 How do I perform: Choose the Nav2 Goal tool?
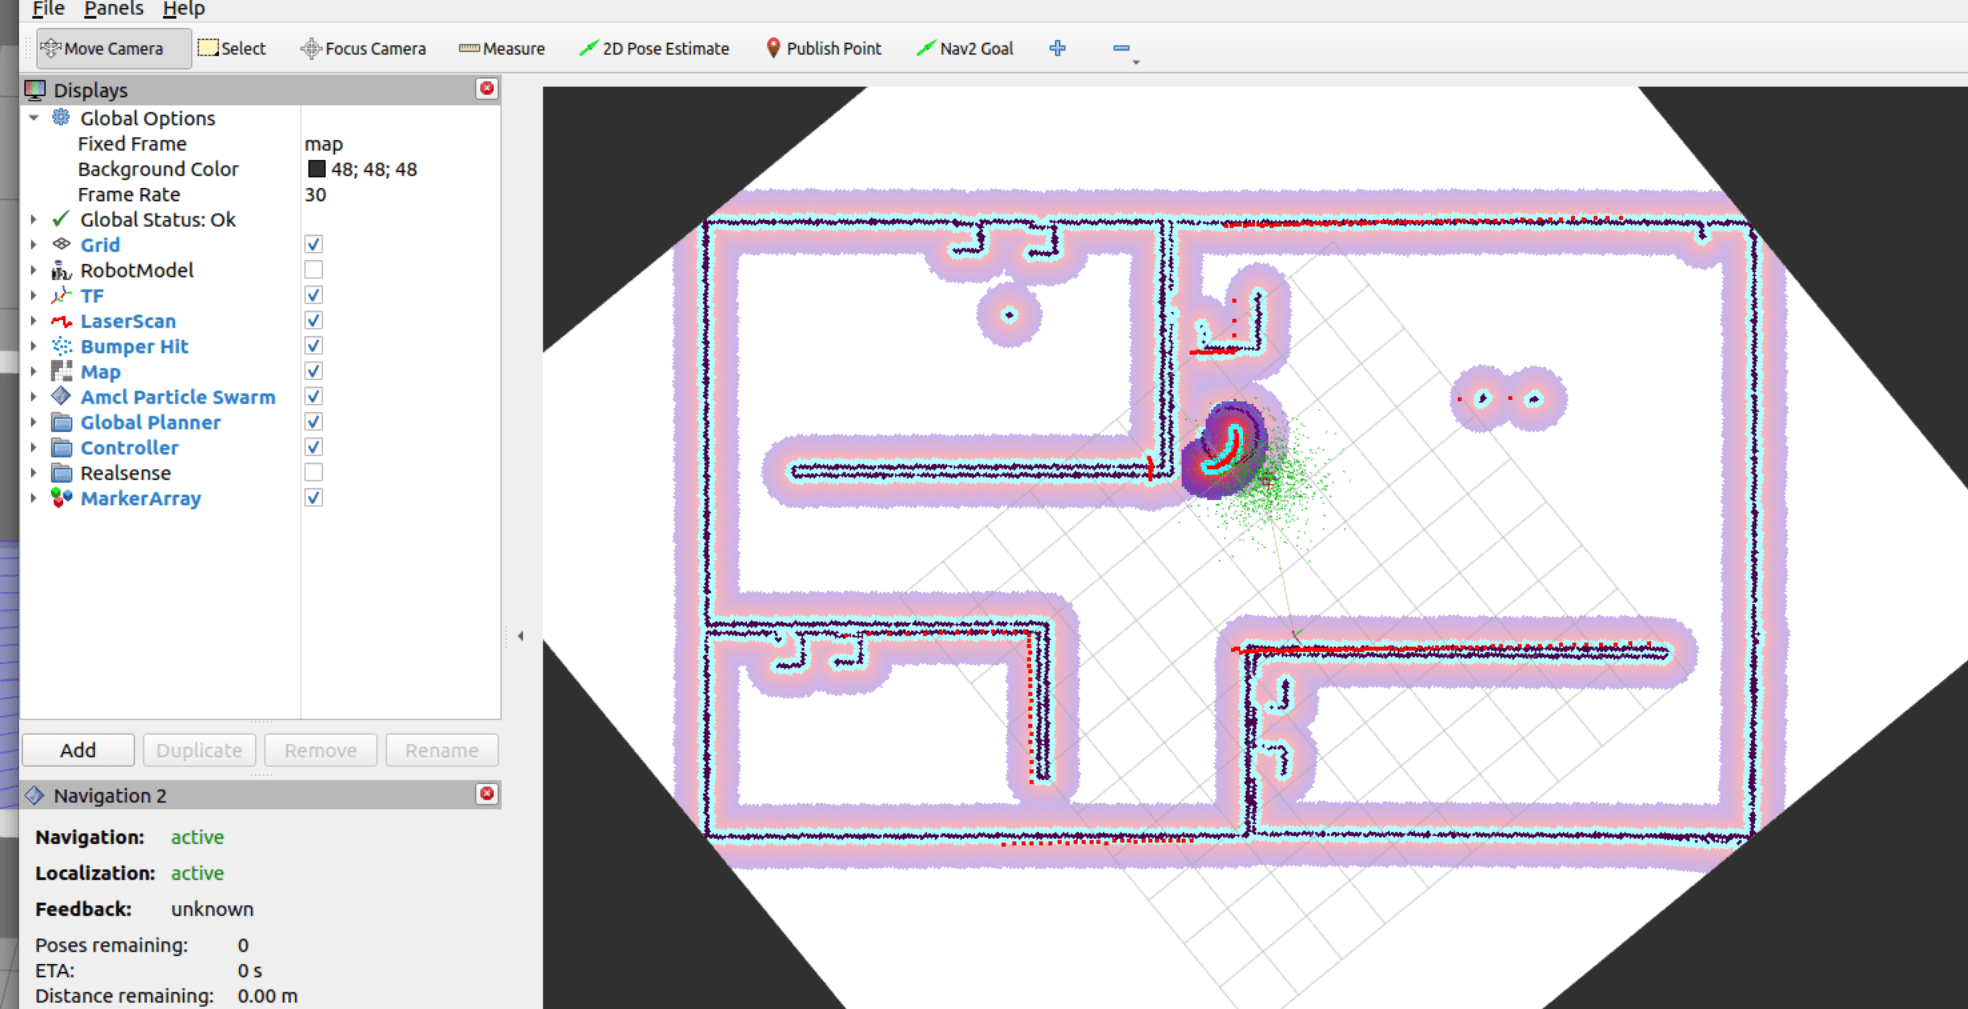click(x=965, y=48)
